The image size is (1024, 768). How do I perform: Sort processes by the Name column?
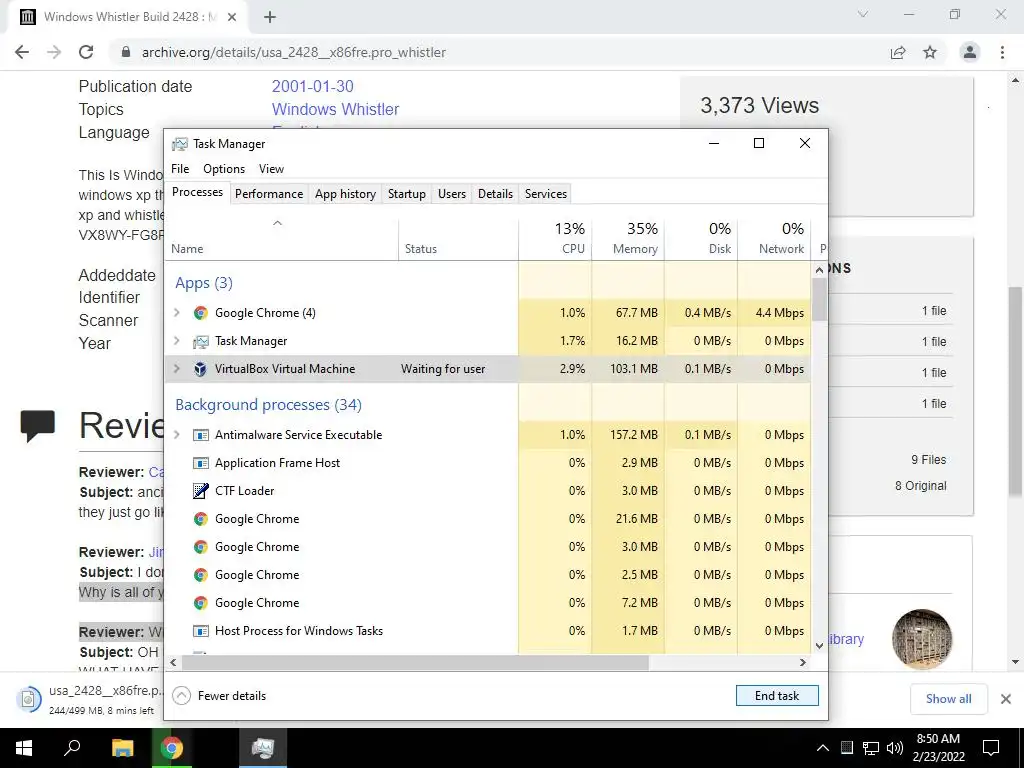point(281,240)
